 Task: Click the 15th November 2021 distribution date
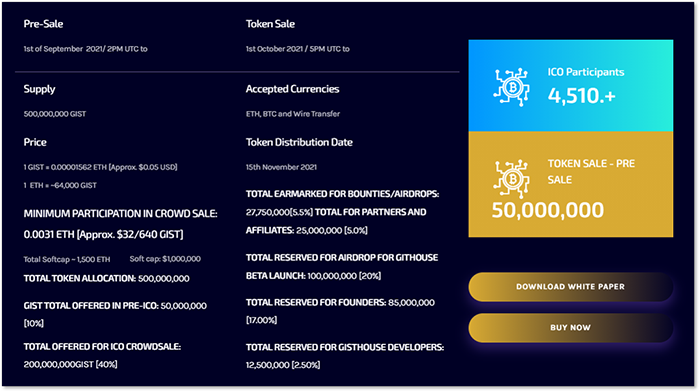click(x=281, y=167)
